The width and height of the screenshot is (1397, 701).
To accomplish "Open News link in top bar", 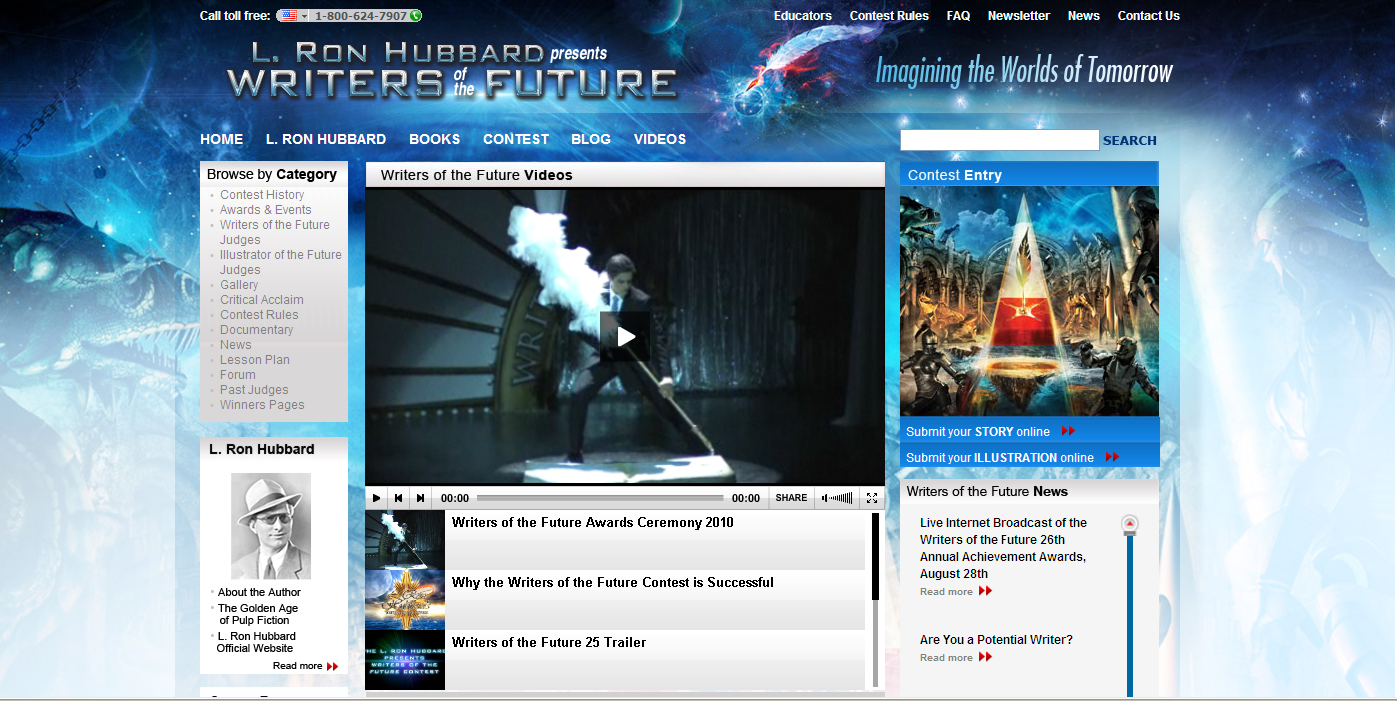I will coord(1084,16).
